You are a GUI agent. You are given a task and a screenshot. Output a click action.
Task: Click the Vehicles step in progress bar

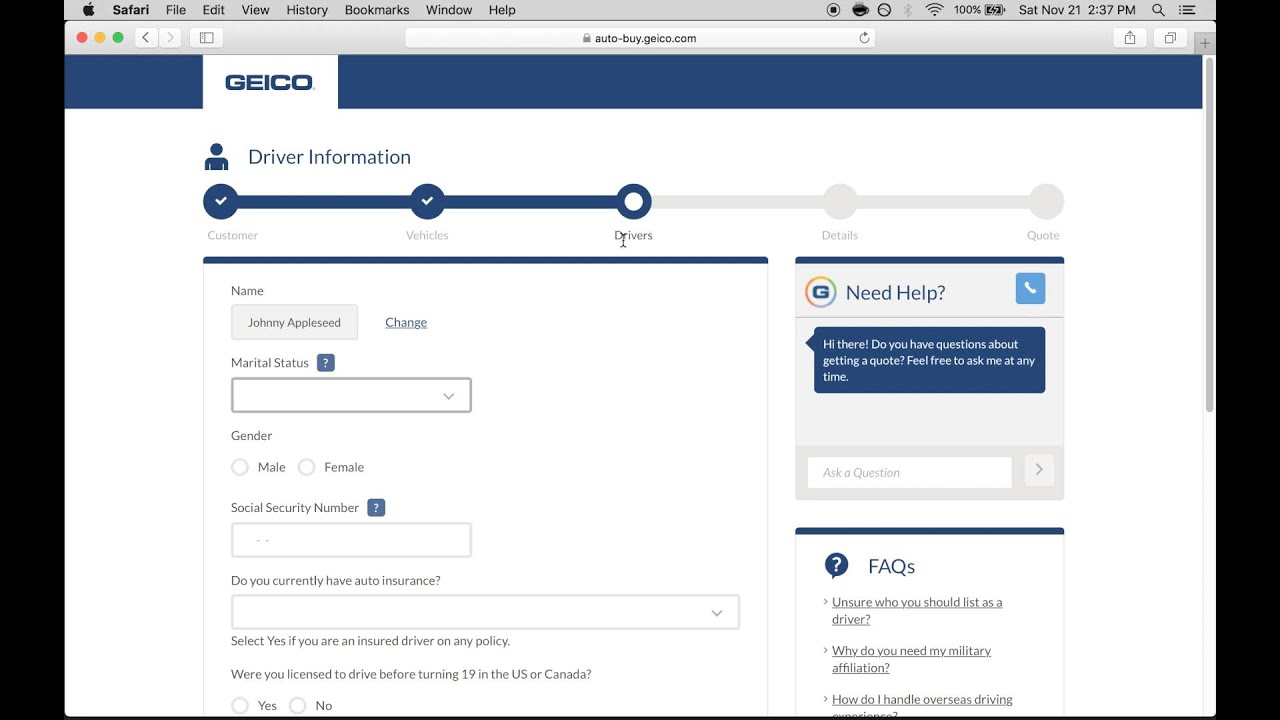pyautogui.click(x=427, y=202)
